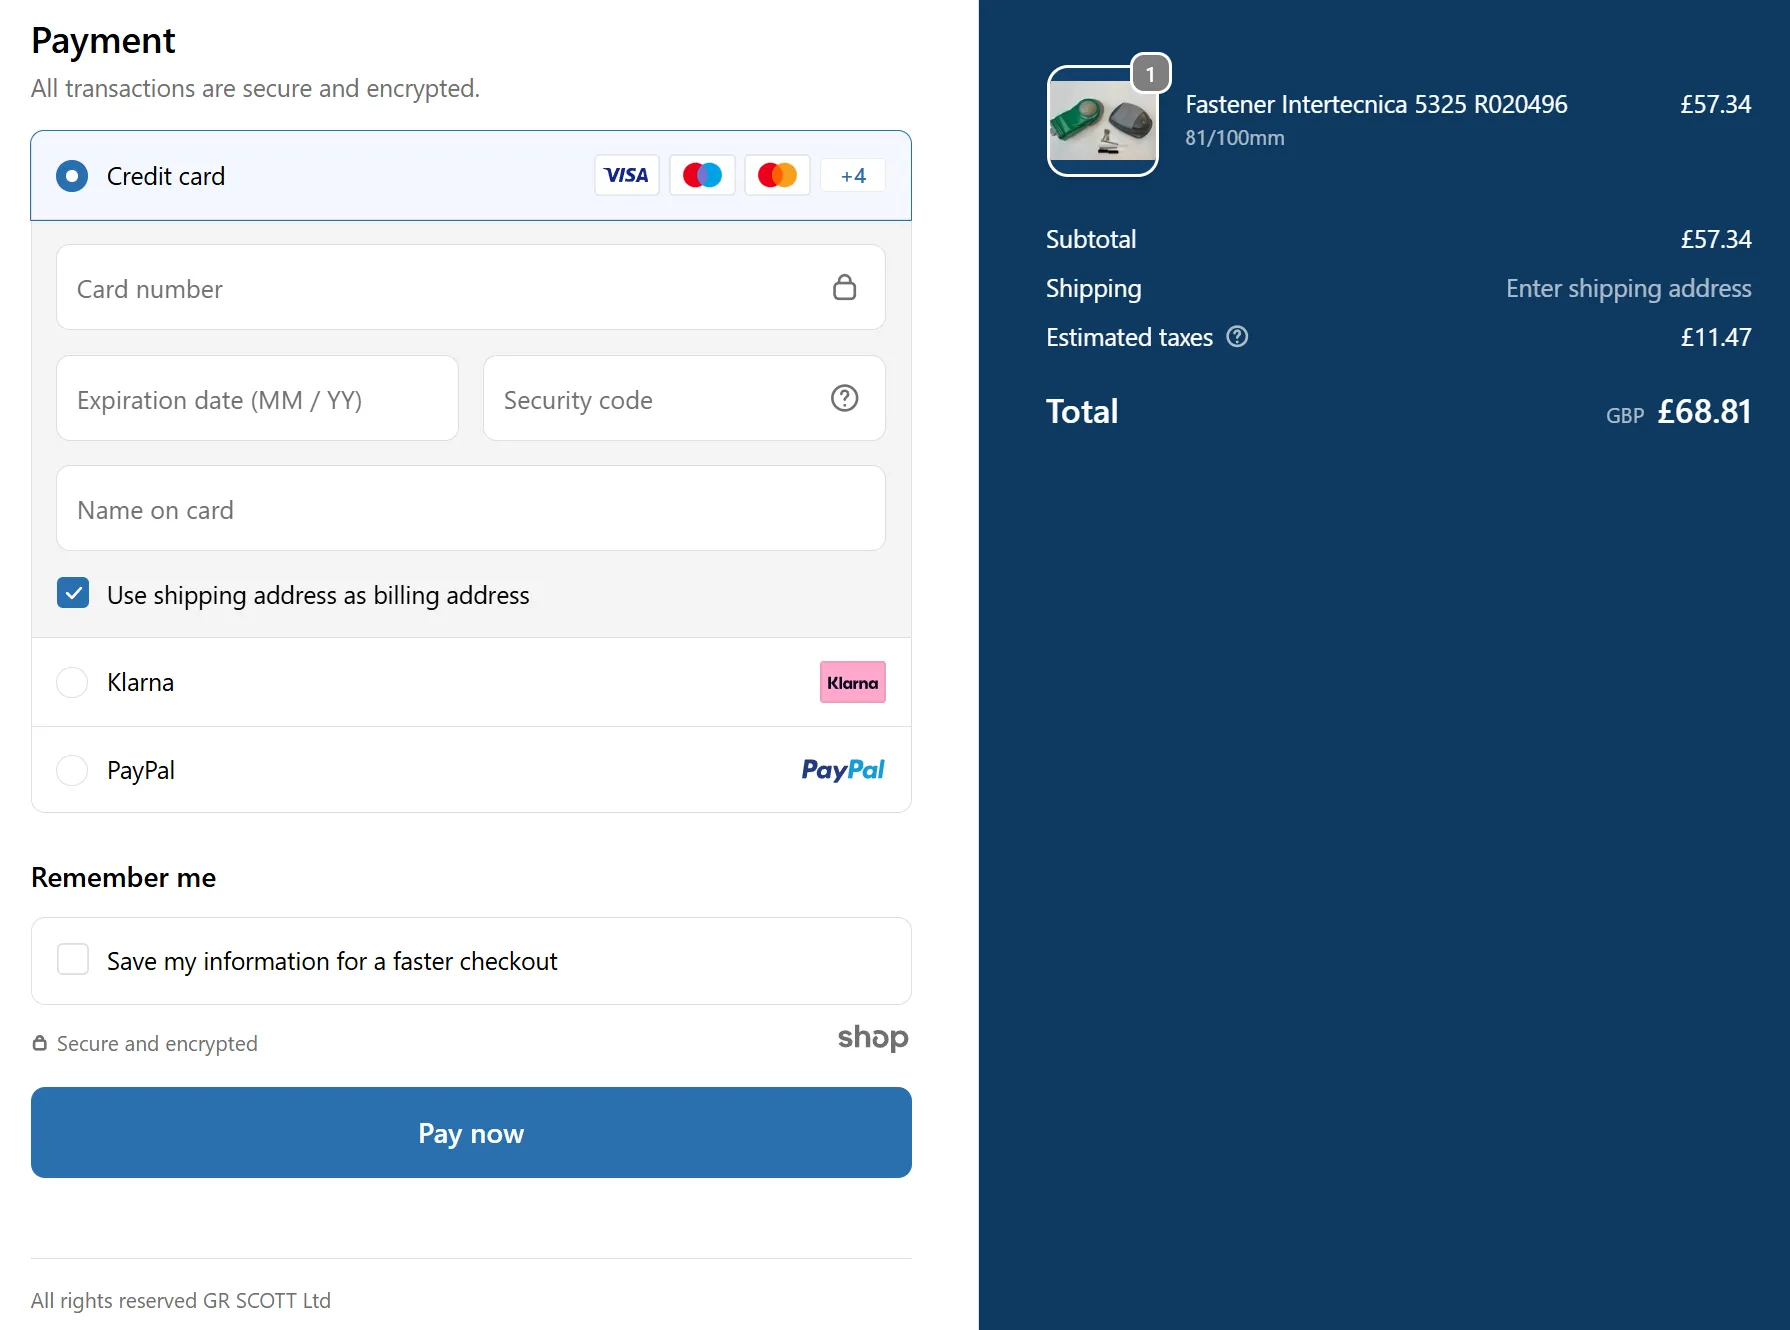Click the Klarna badge icon

852,682
